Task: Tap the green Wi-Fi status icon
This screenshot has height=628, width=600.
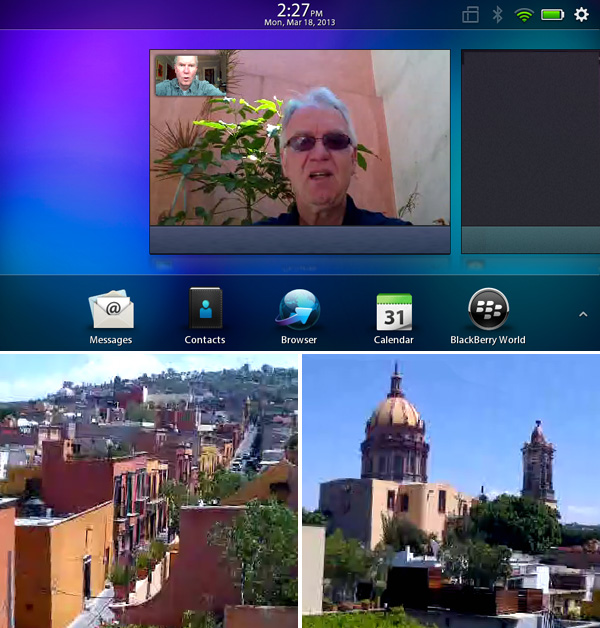Action: click(x=523, y=15)
